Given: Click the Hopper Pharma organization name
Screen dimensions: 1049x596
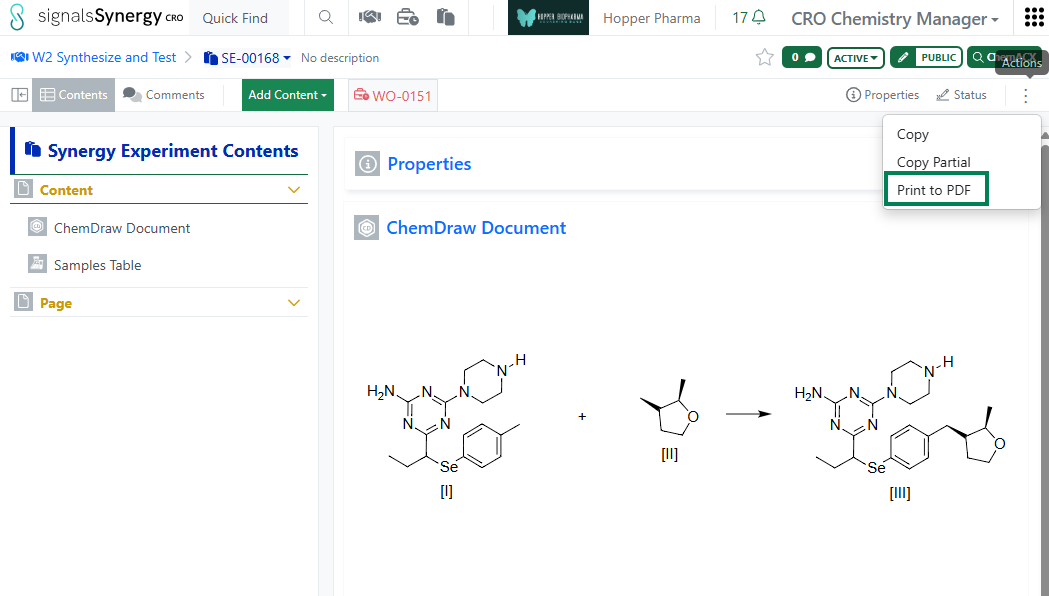Looking at the screenshot, I should click(x=652, y=18).
